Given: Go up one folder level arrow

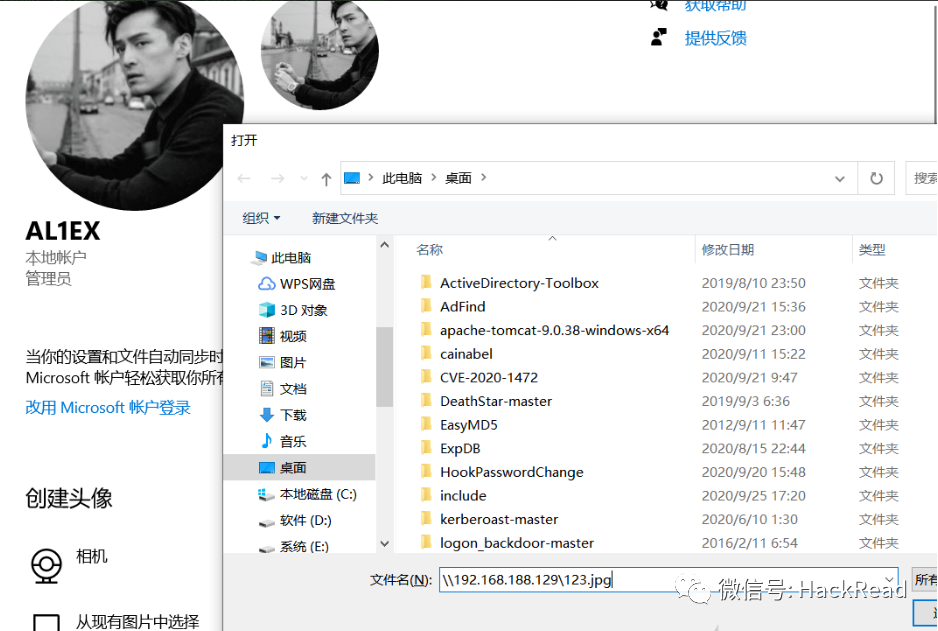Looking at the screenshot, I should pos(326,178).
